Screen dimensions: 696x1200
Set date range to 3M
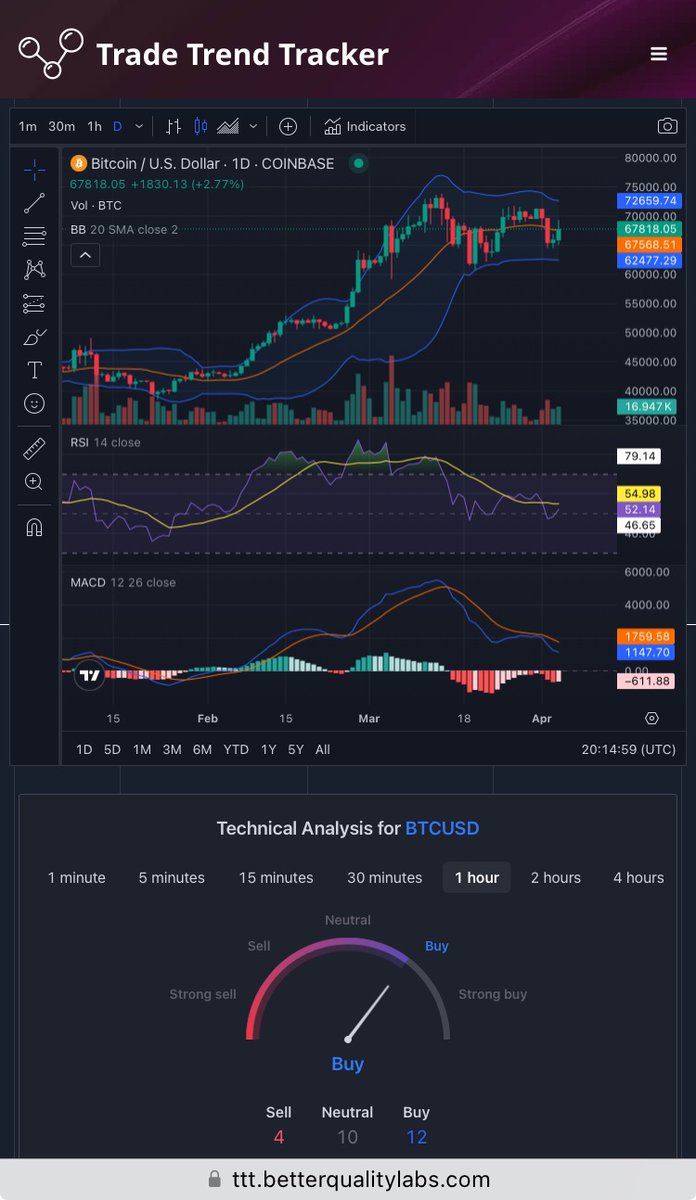172,749
